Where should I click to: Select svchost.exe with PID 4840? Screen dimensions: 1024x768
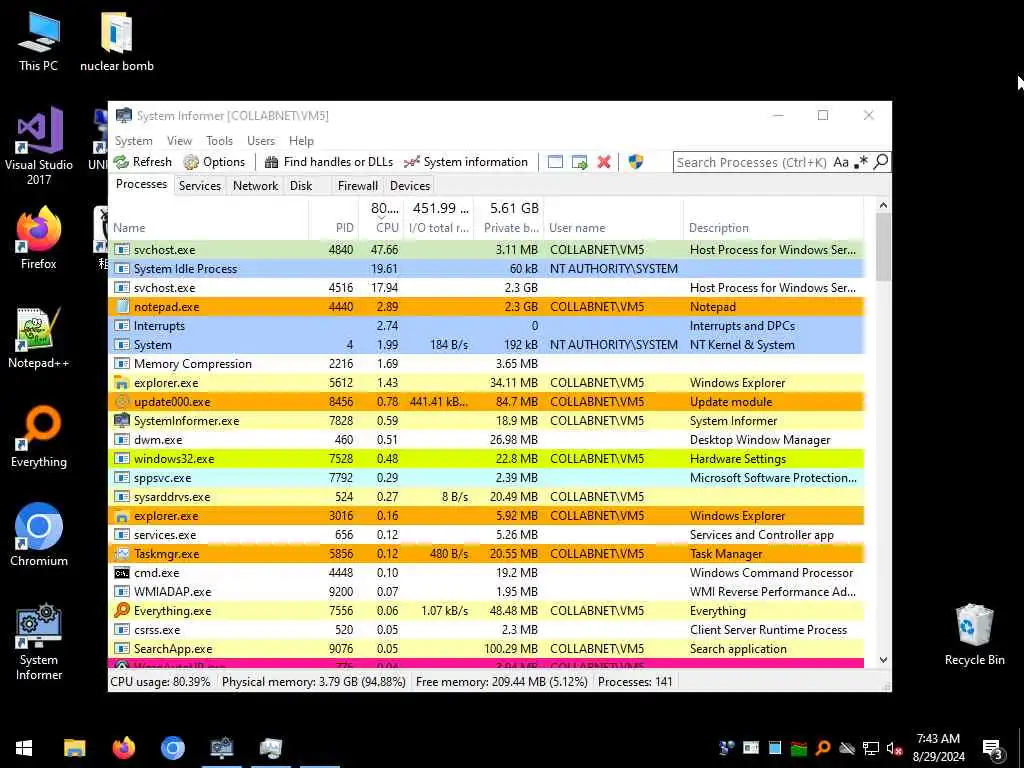[487, 249]
